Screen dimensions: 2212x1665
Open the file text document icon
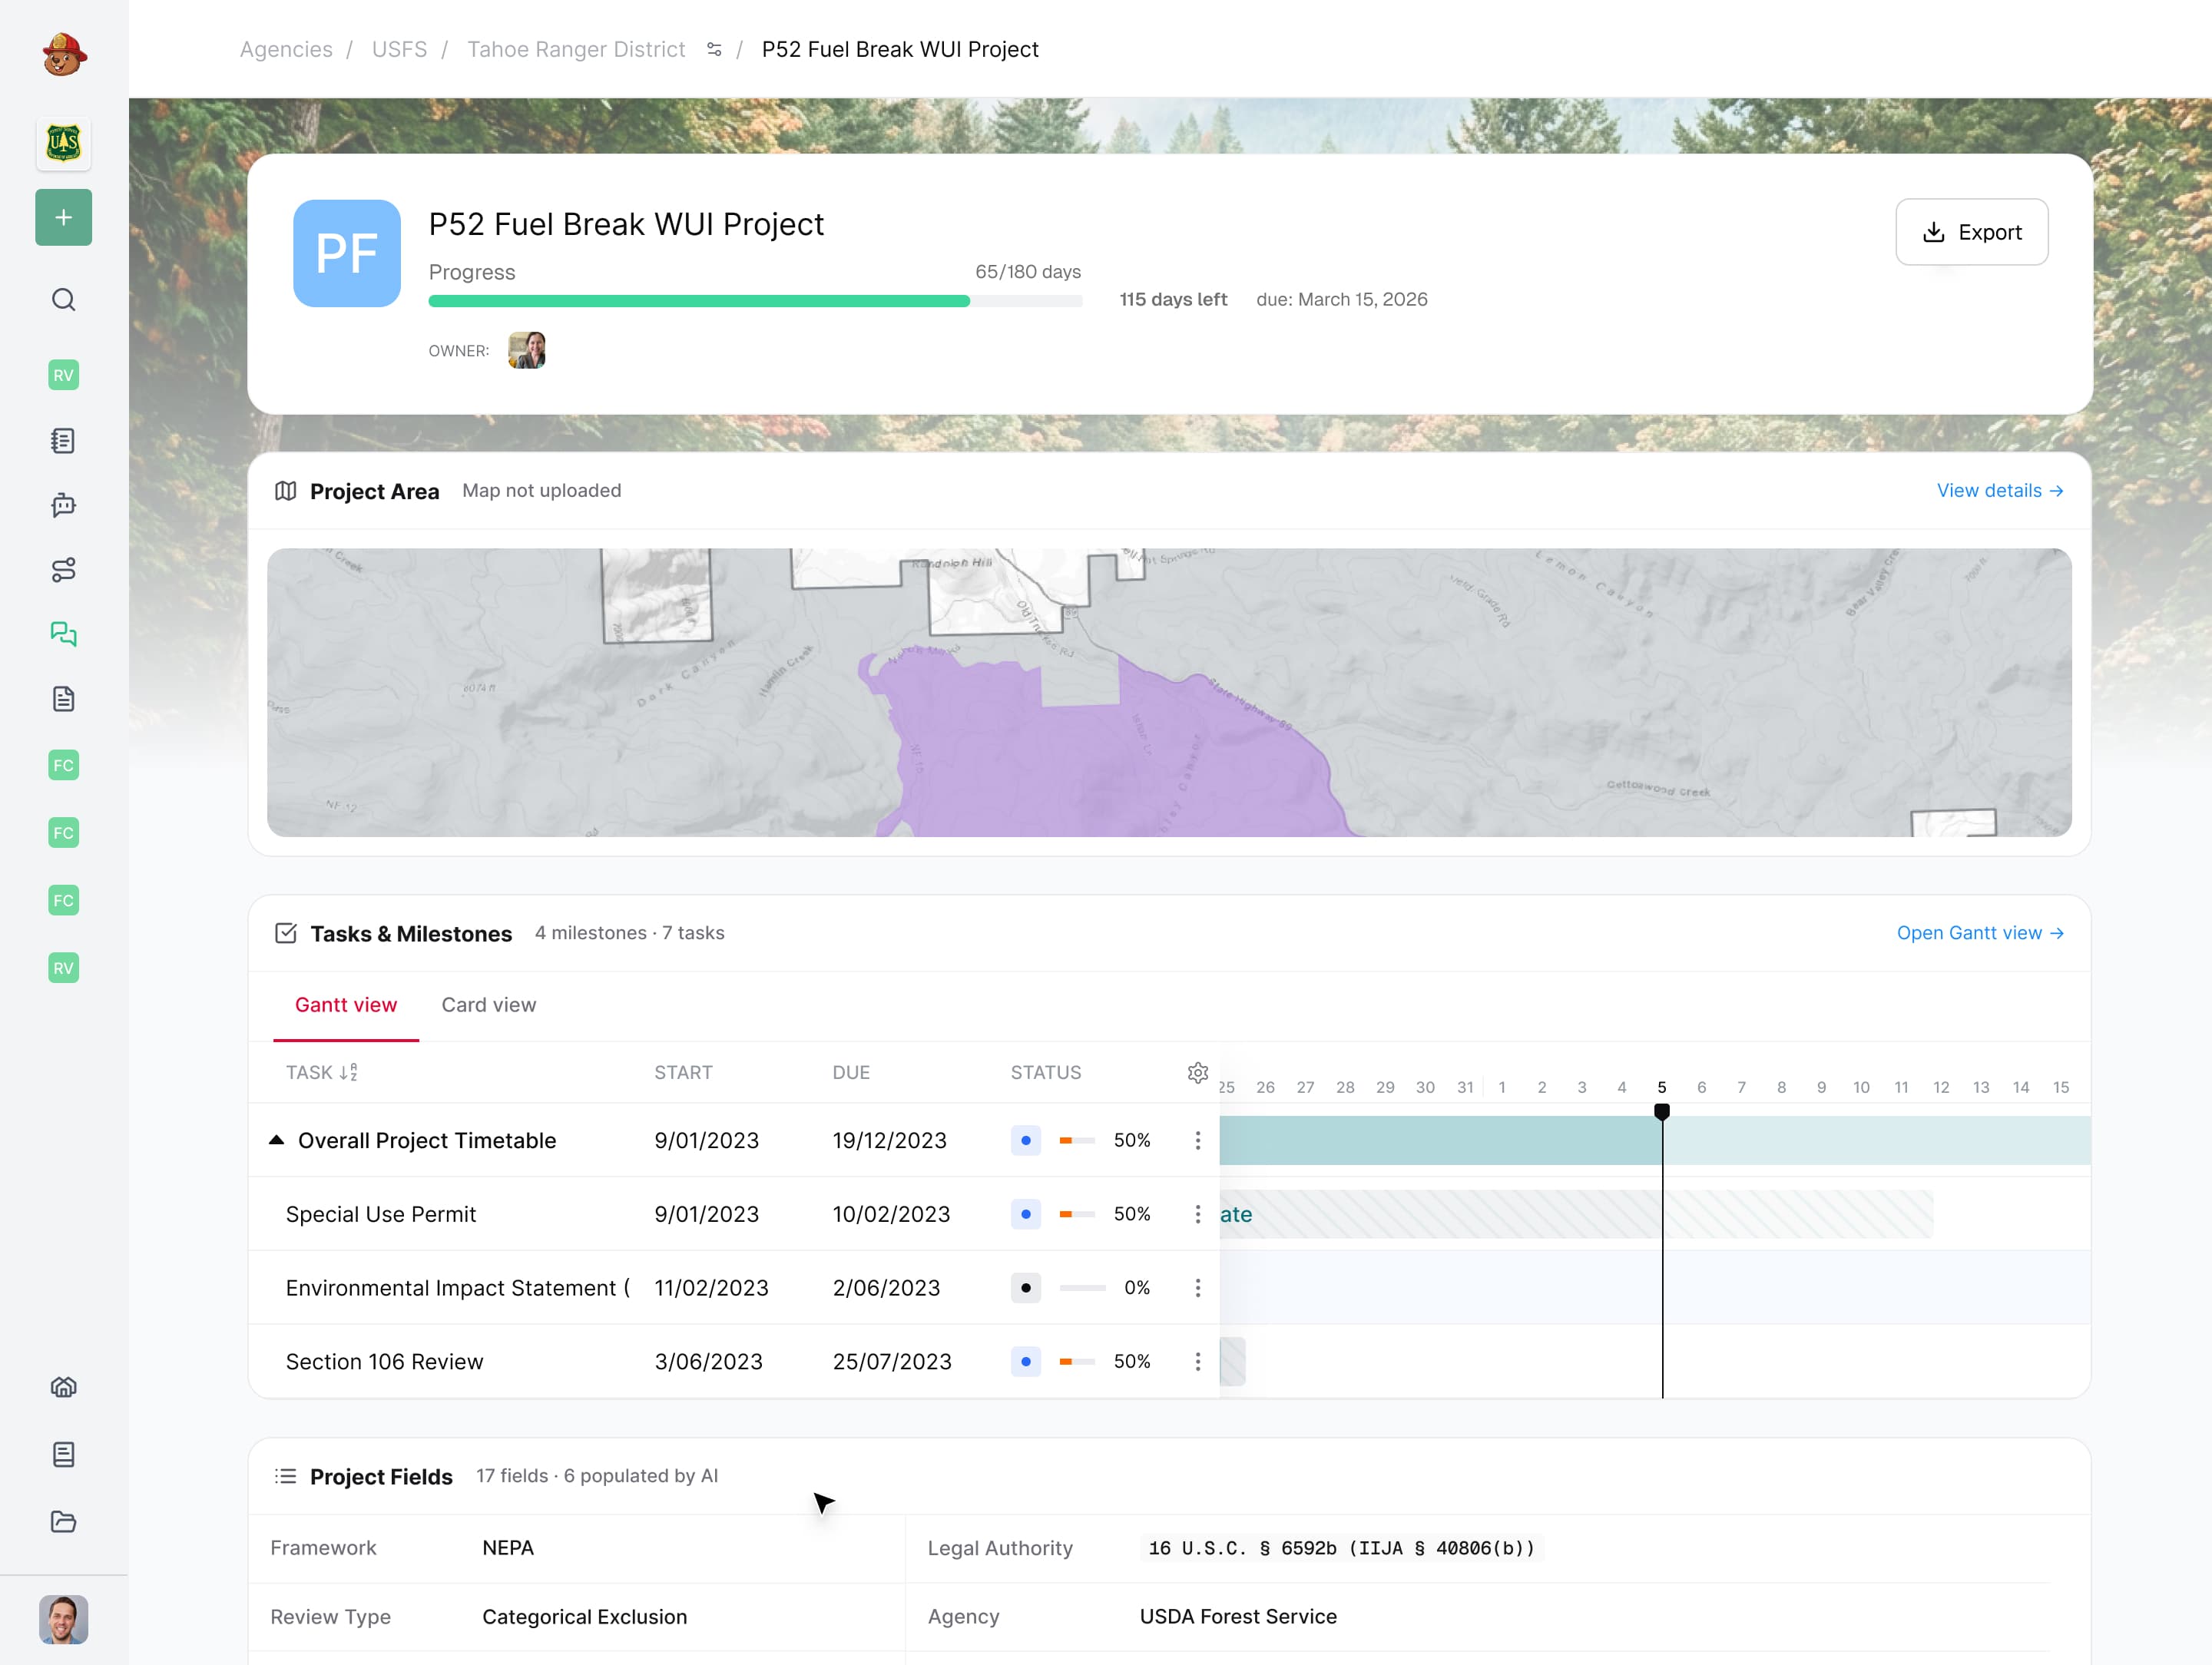pyautogui.click(x=64, y=699)
